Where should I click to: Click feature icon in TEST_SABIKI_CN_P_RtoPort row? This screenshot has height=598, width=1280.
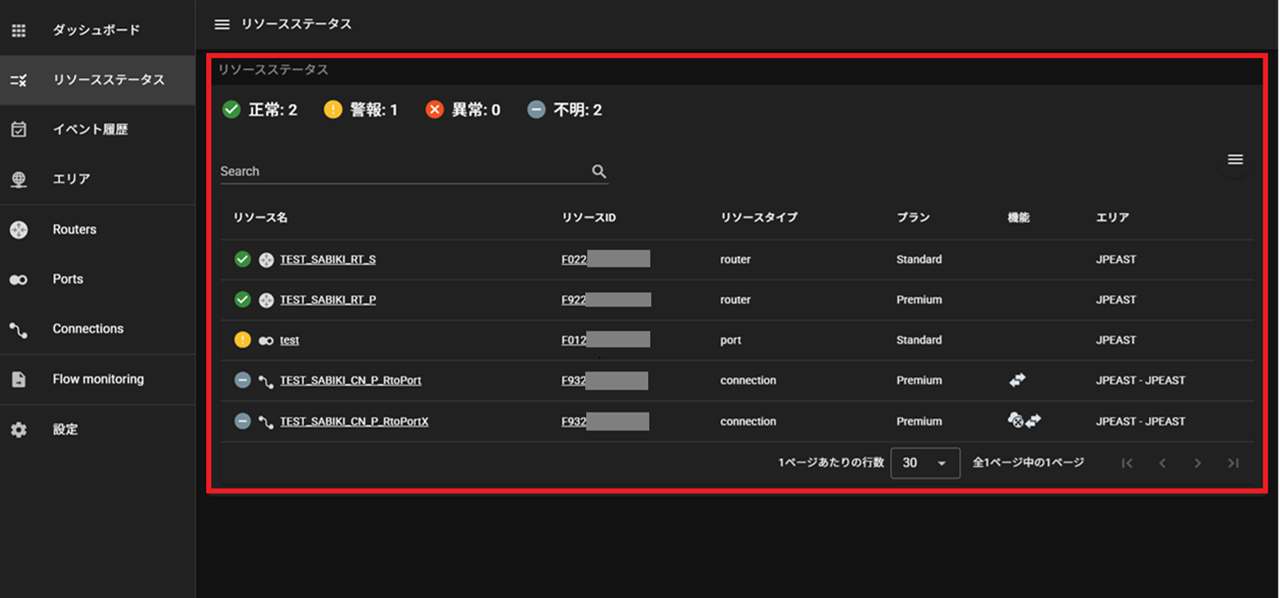1018,380
